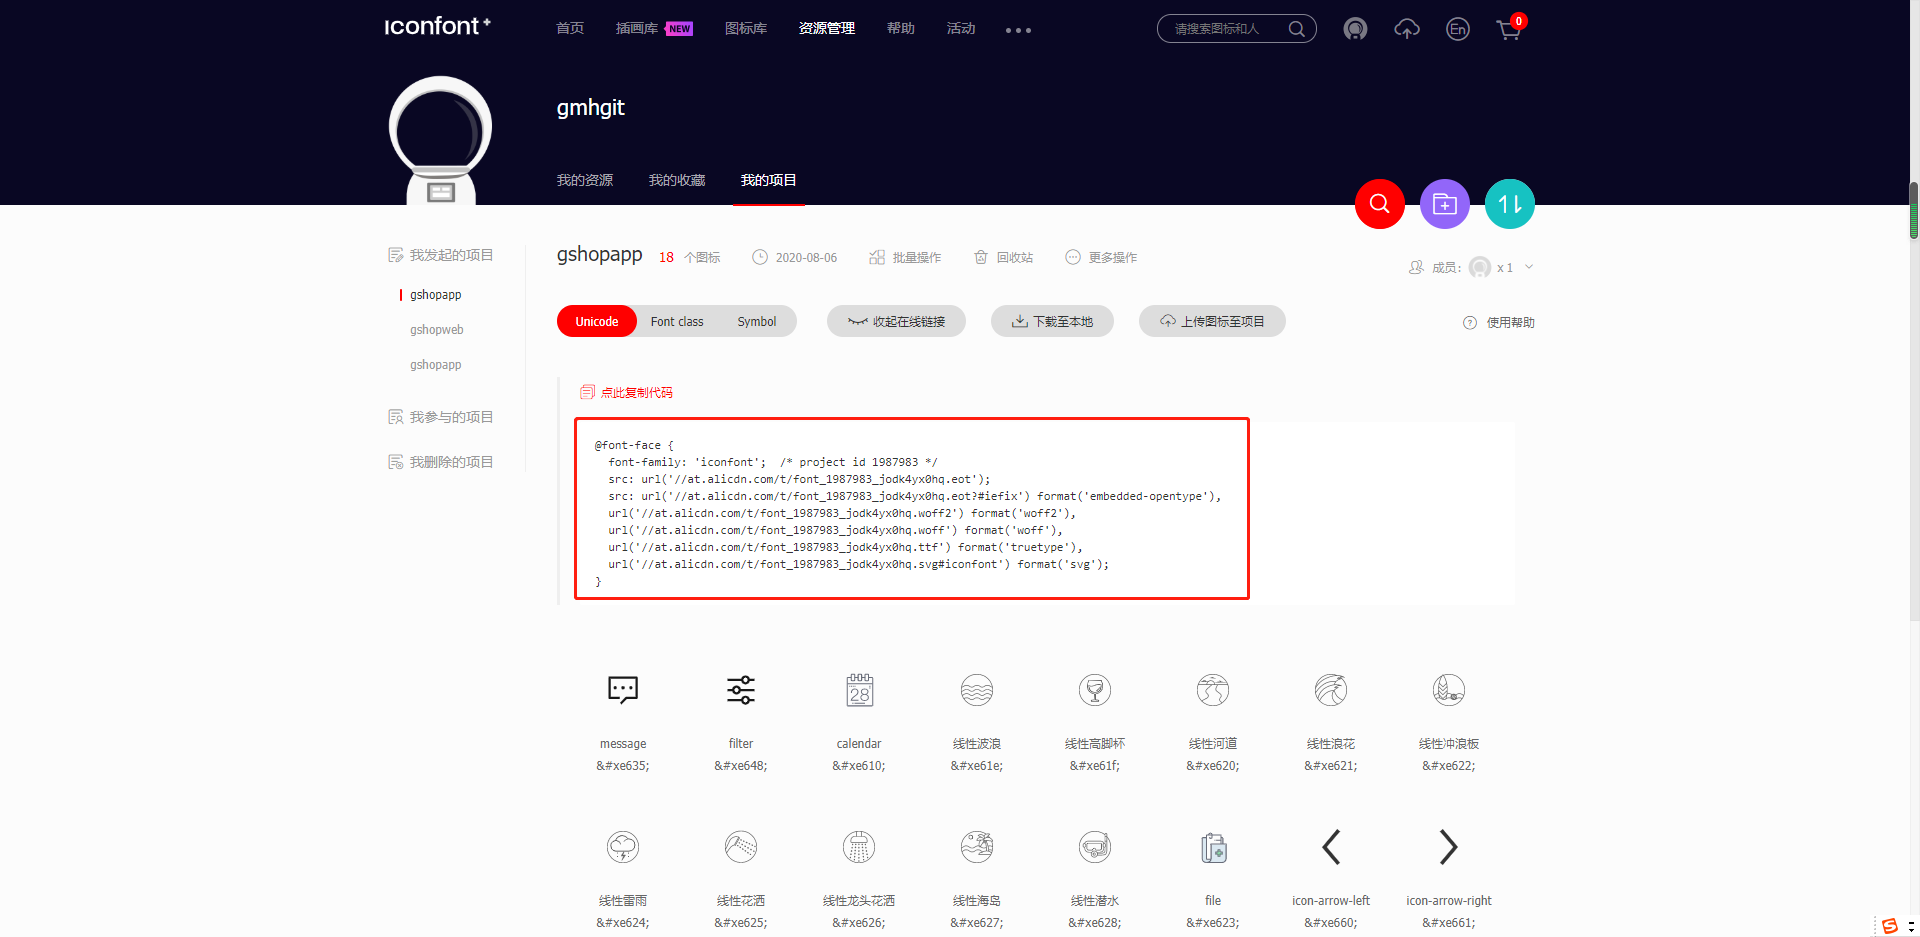Viewport: 1920px width, 937px height.
Task: Open the shopping cart
Action: tap(1509, 29)
